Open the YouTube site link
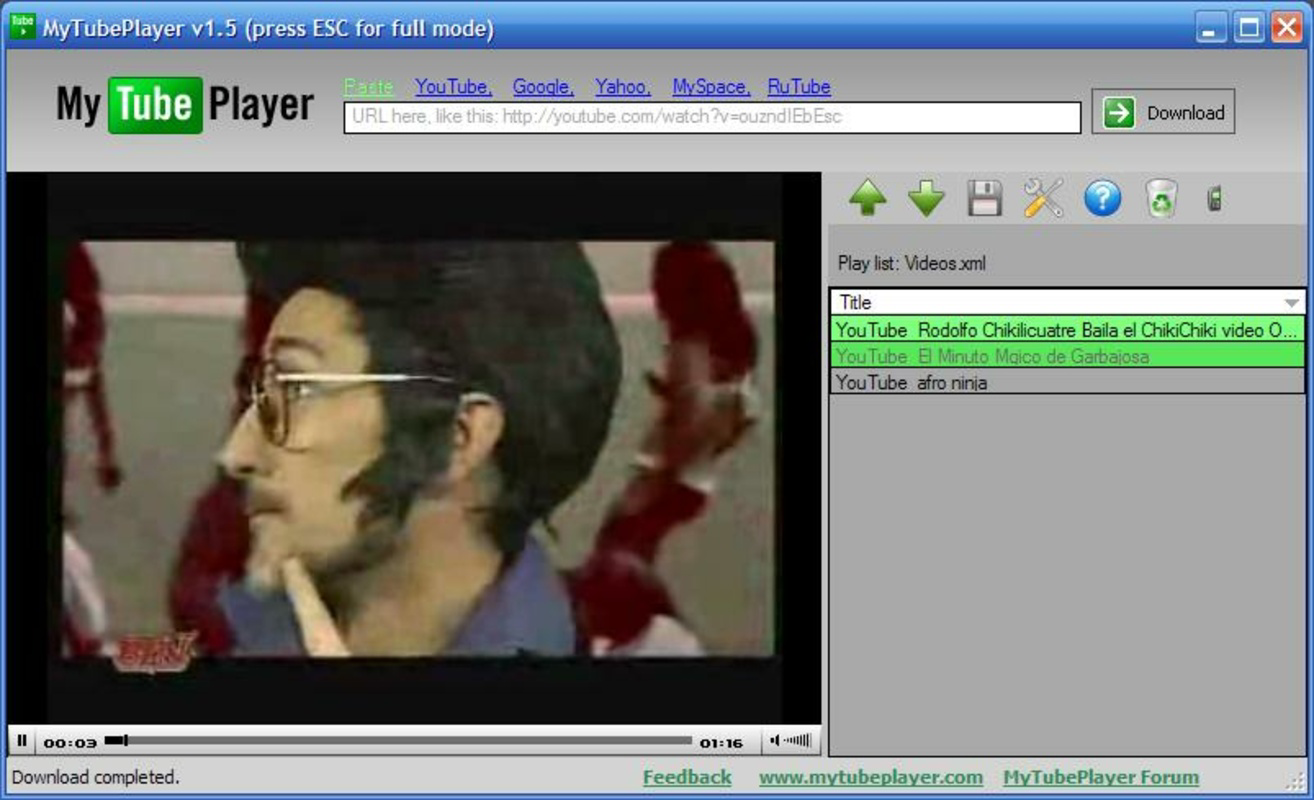The height and width of the screenshot is (800, 1314). tap(453, 87)
